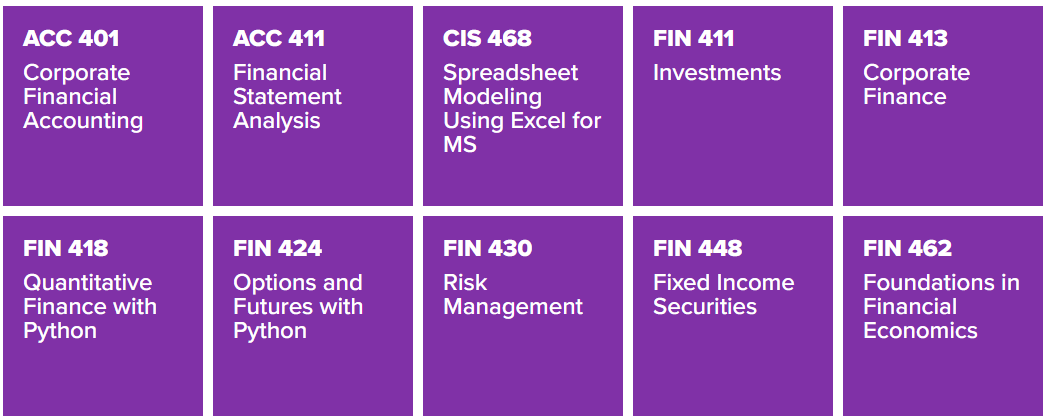The width and height of the screenshot is (1048, 418).
Task: Open the CIS 468 Spreadsheet Modeling tile
Action: (523, 106)
